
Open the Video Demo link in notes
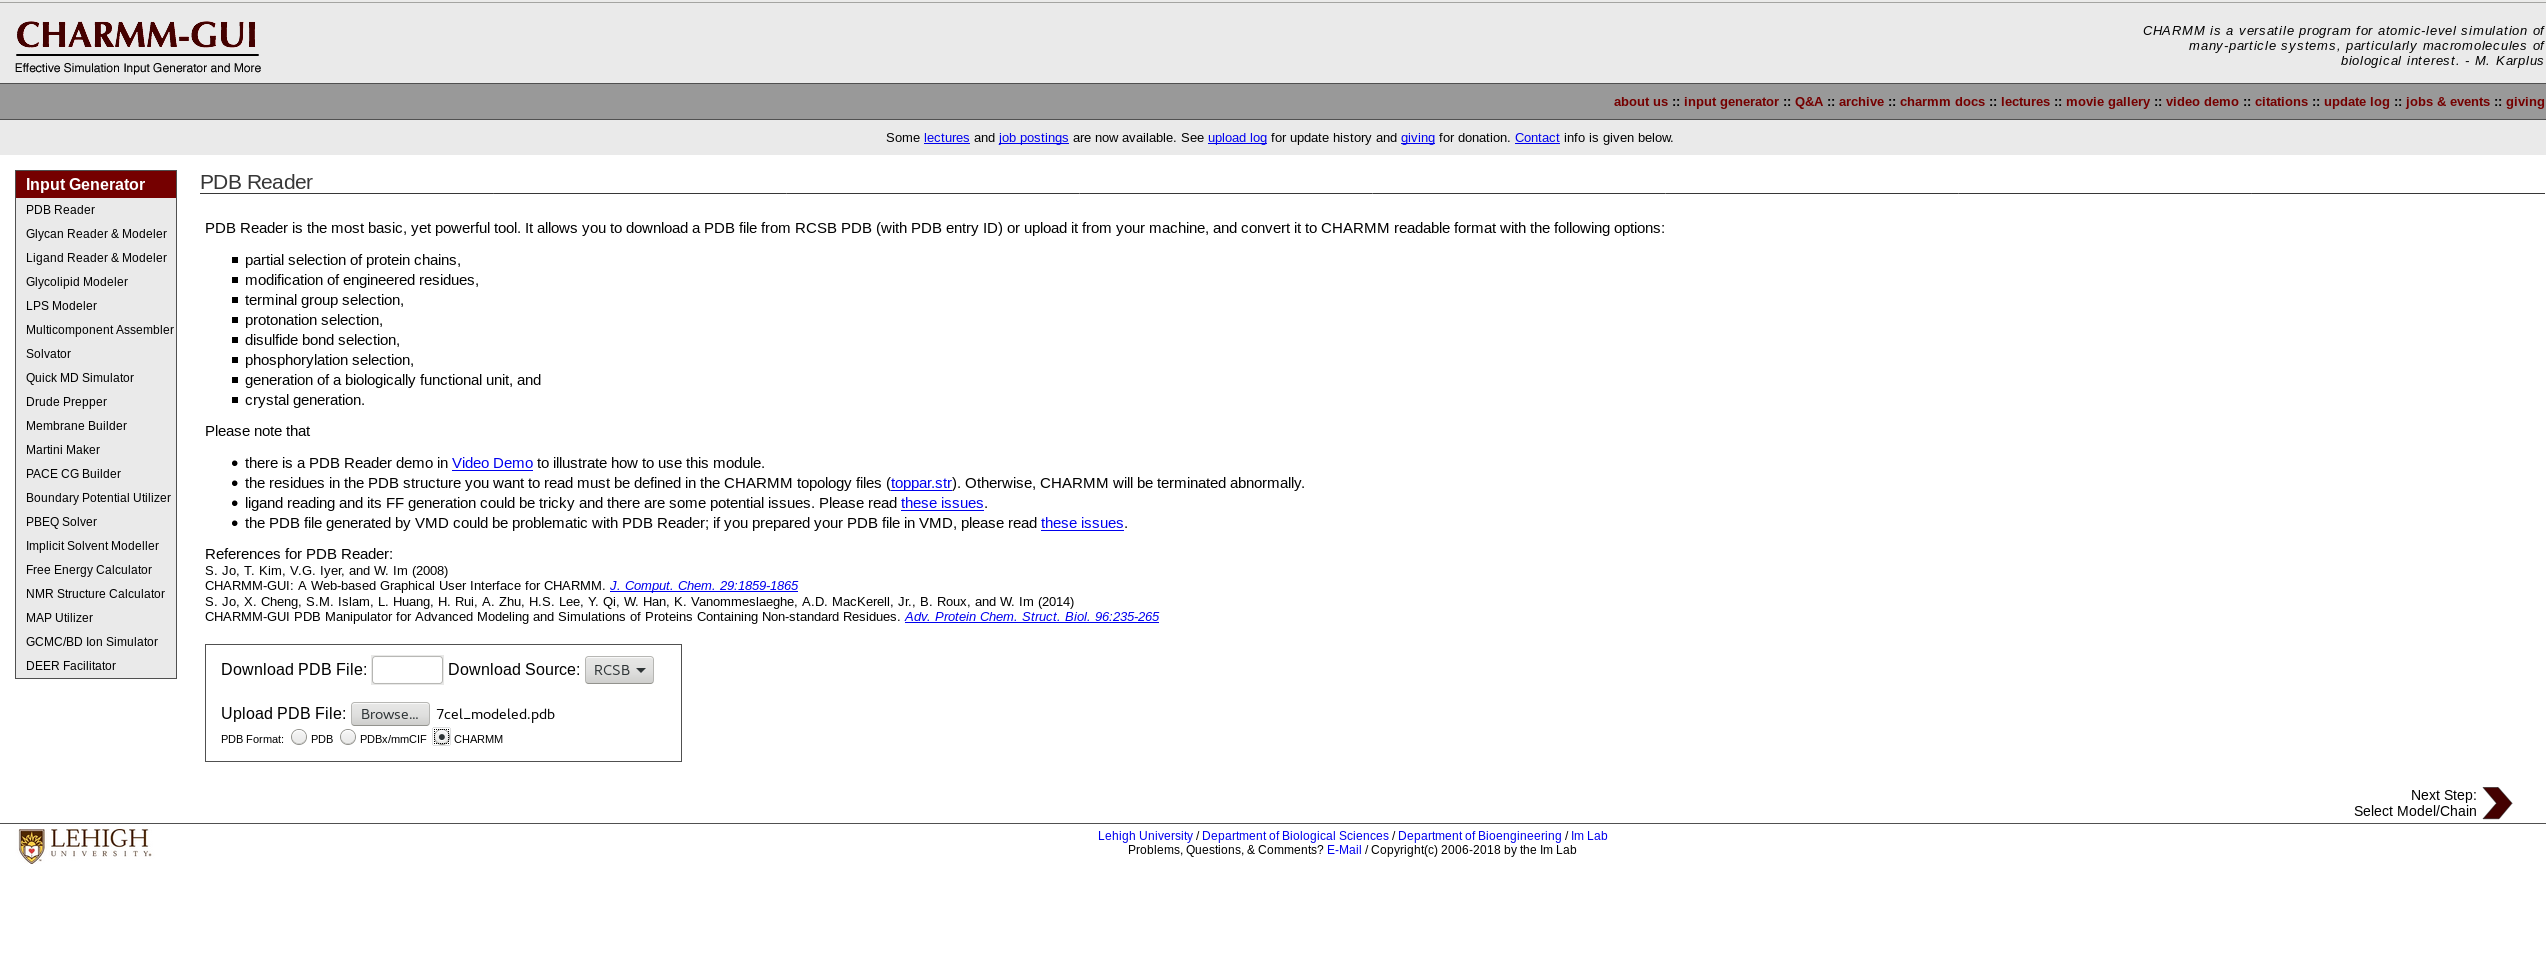coord(492,463)
